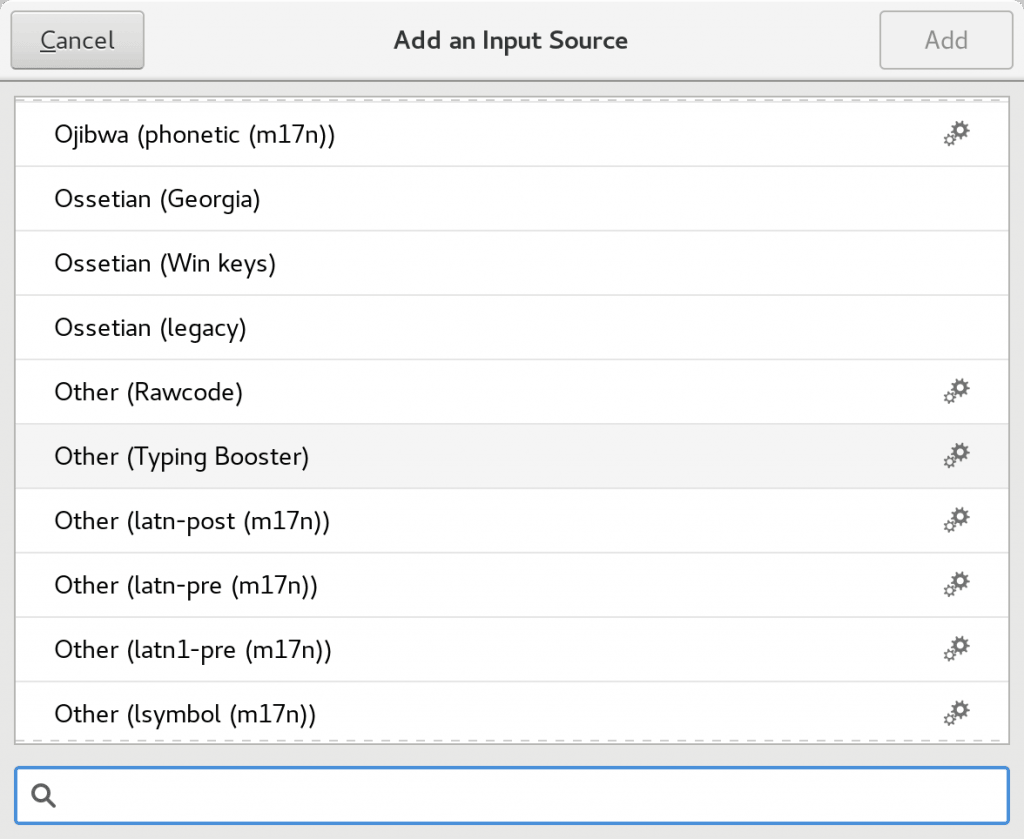Click gear icon beside Other (lsymbol (m17n))
The image size is (1024, 839).
coord(957,713)
